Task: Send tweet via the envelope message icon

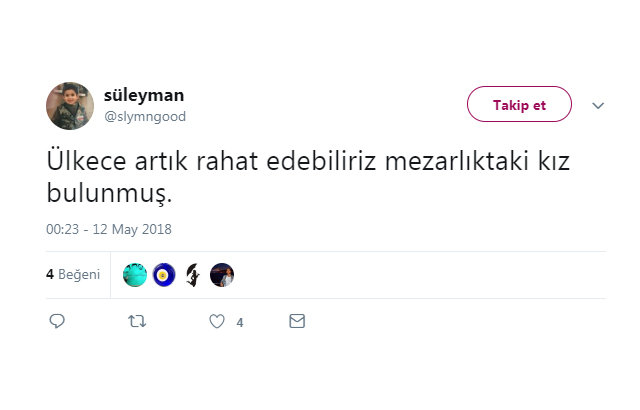Action: 296,322
